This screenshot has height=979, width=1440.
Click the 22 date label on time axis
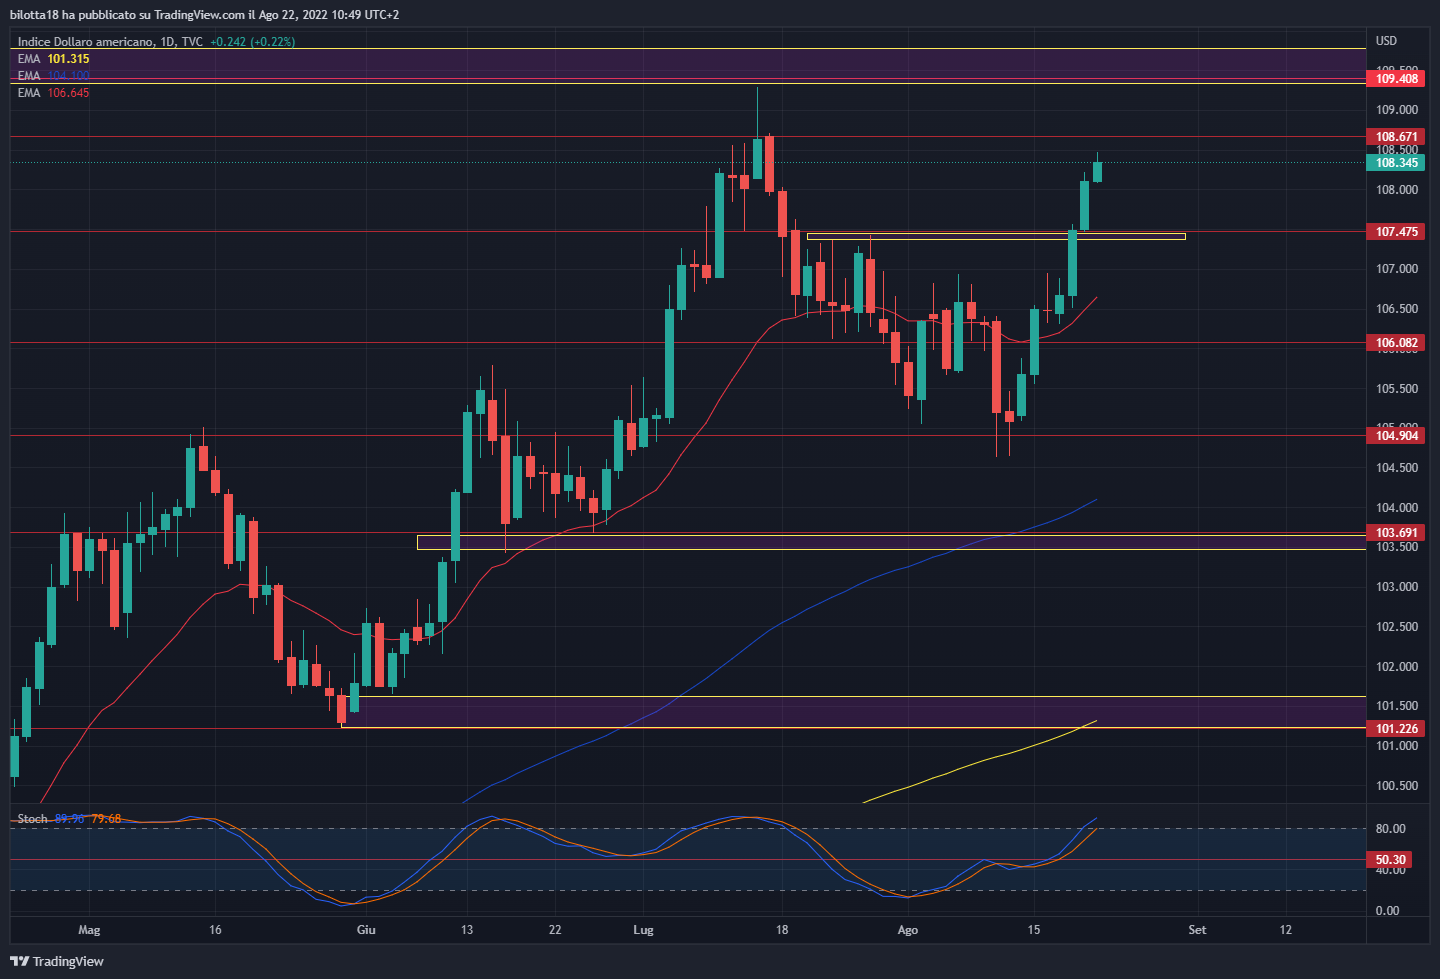click(555, 930)
